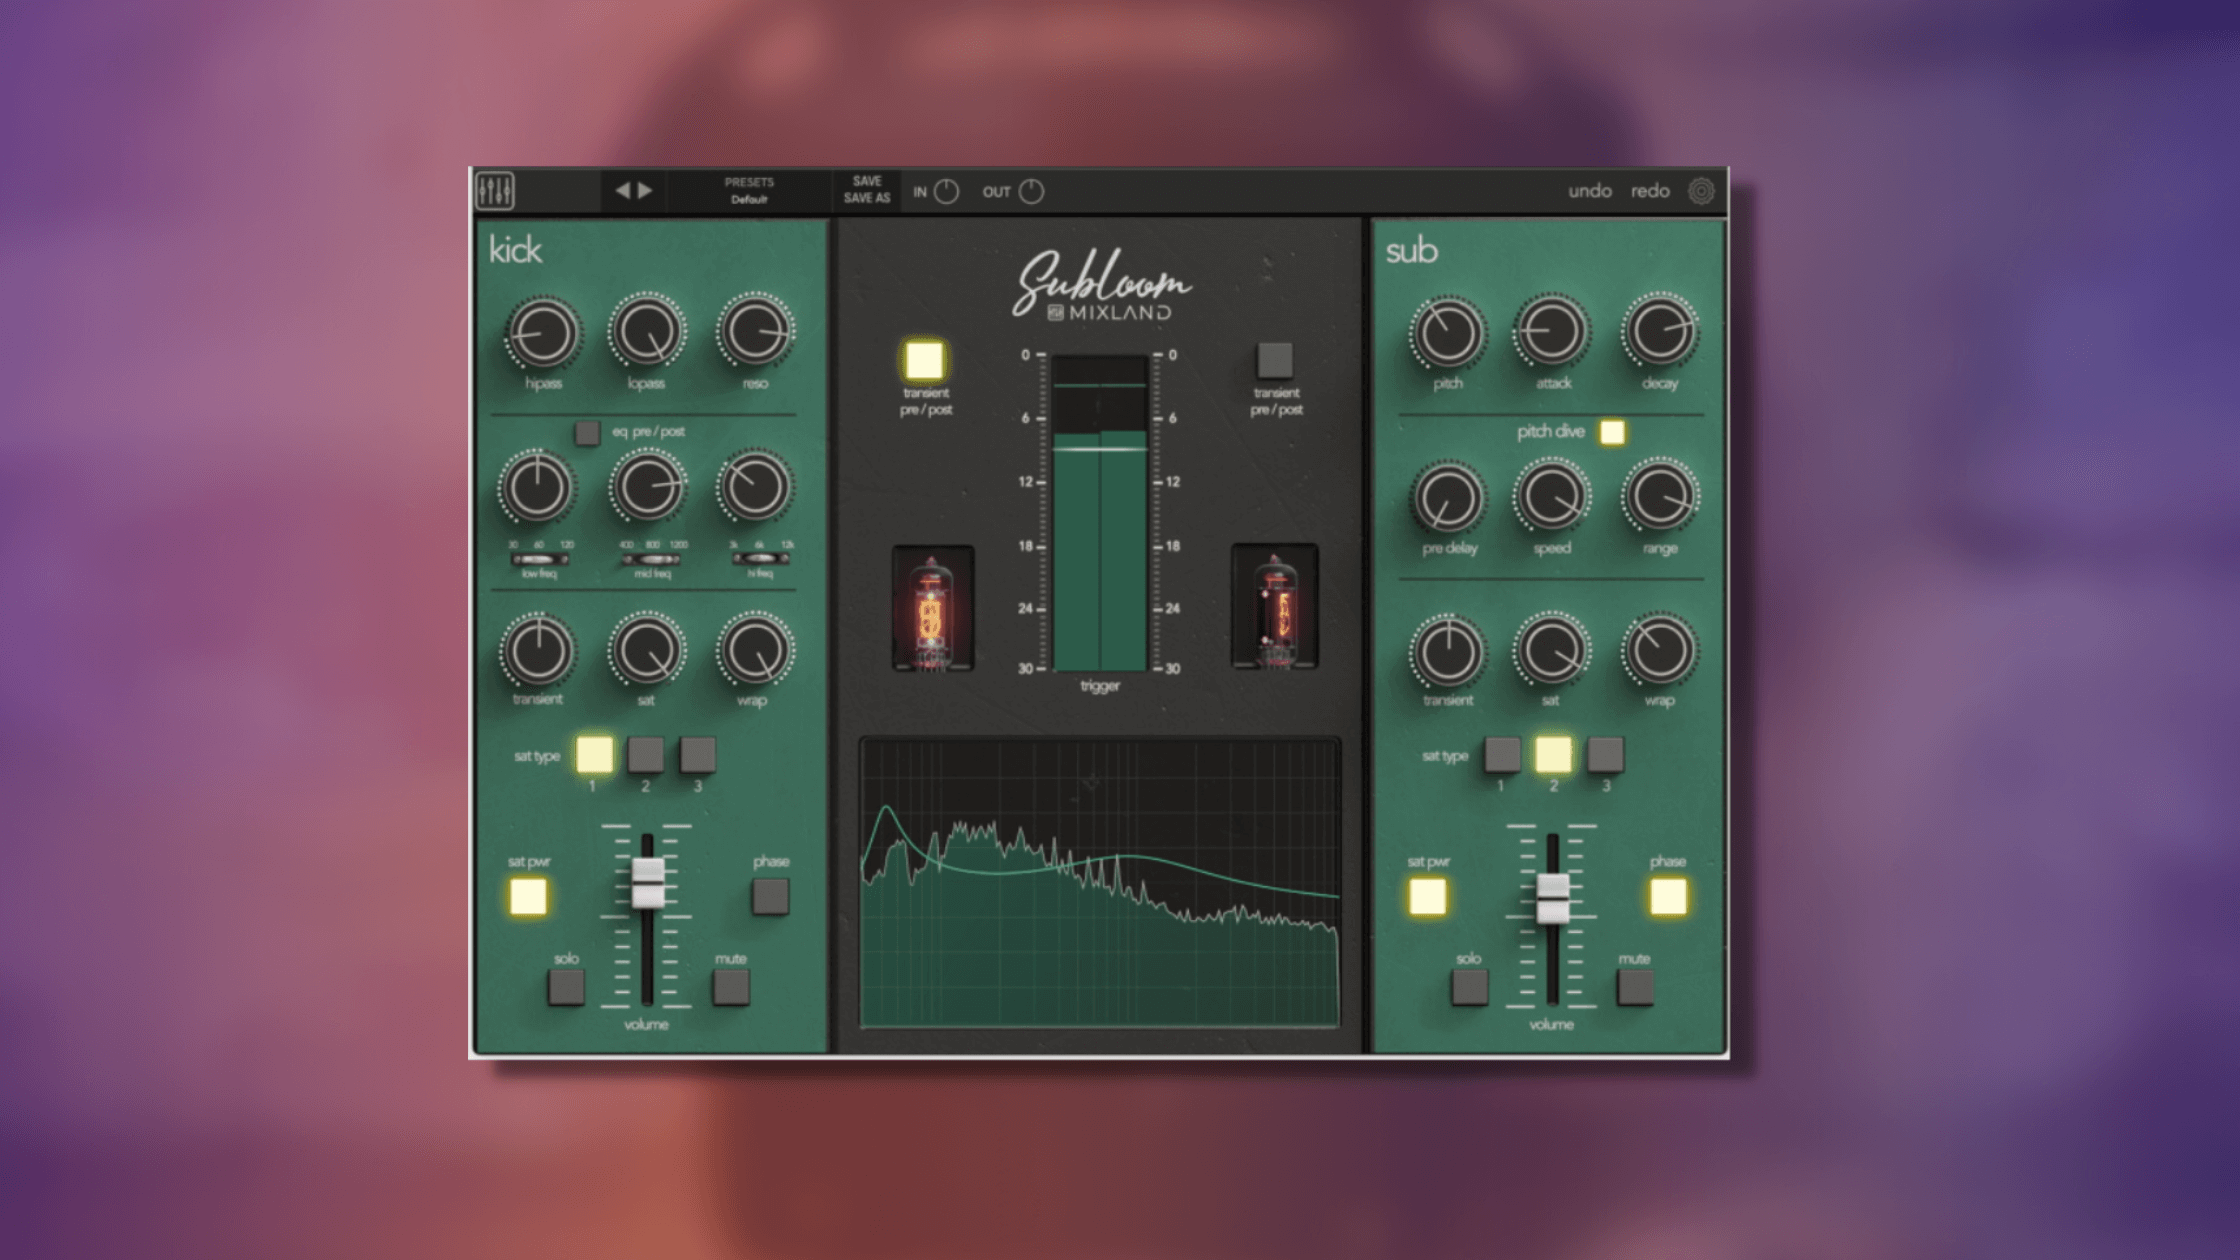Click the sub attack knob
Image resolution: width=2240 pixels, height=1260 pixels.
pyautogui.click(x=1551, y=331)
